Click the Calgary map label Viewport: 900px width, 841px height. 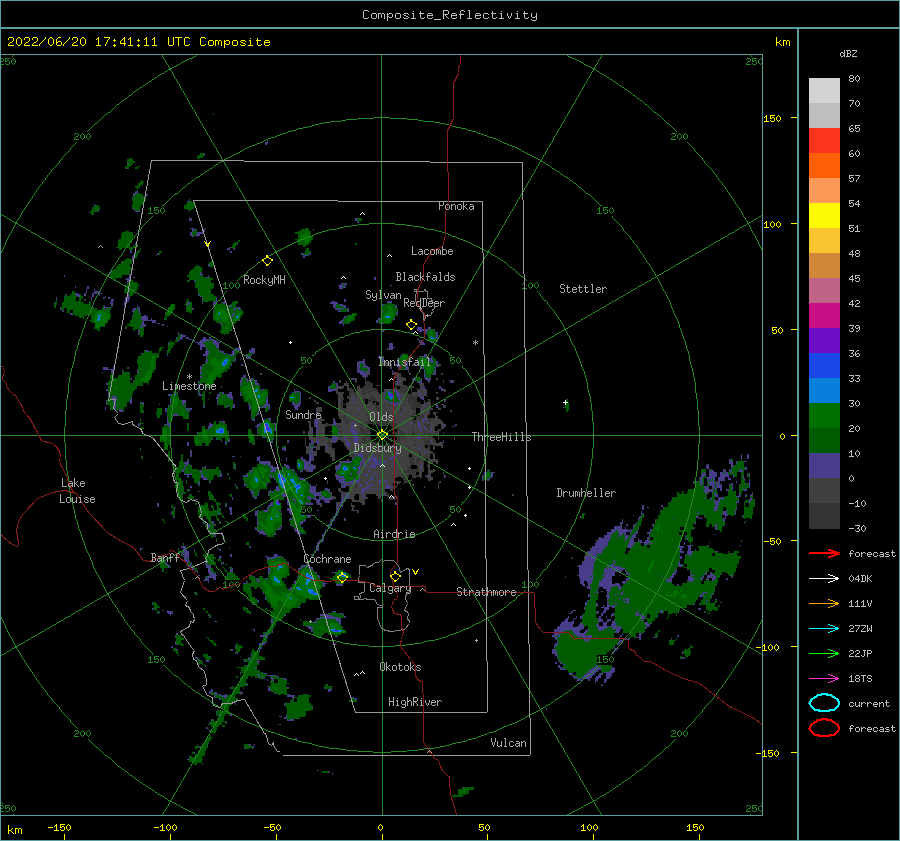pyautogui.click(x=390, y=588)
